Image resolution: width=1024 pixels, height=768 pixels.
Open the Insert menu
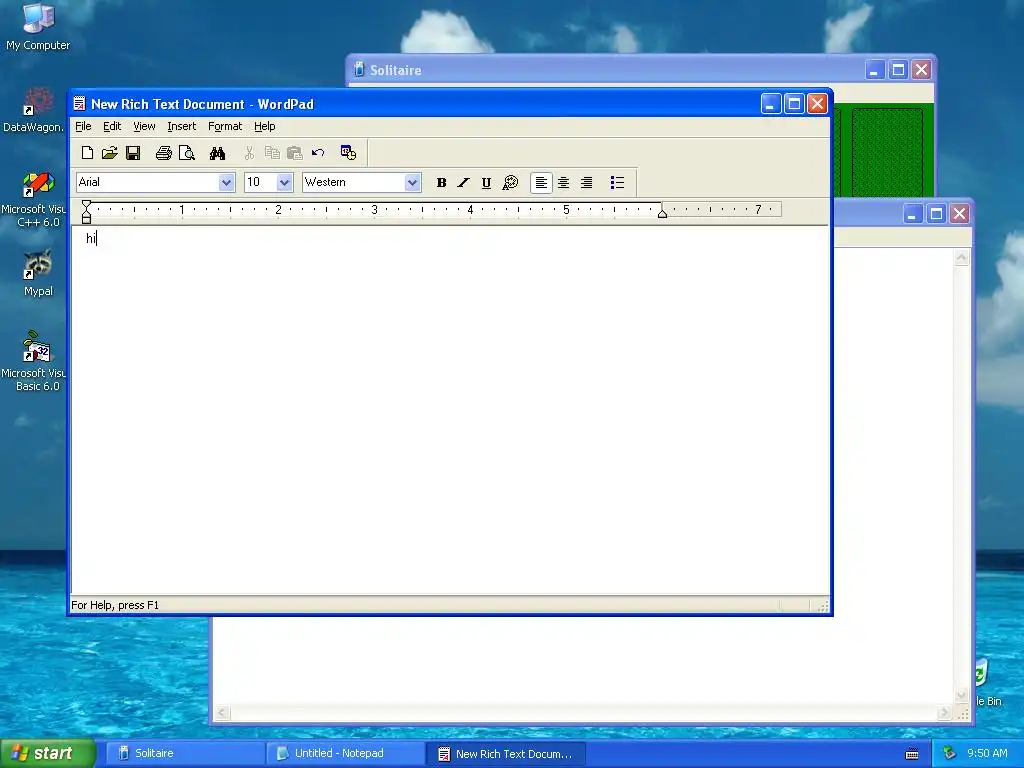pos(182,126)
